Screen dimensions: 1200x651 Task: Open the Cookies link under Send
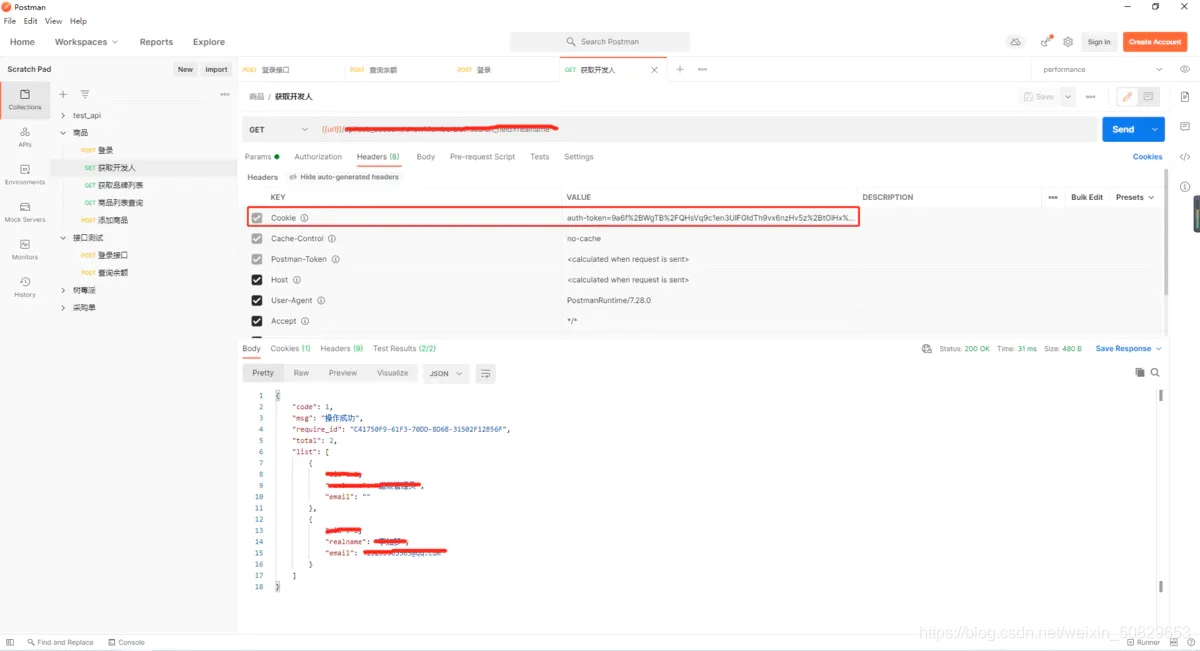(1147, 157)
